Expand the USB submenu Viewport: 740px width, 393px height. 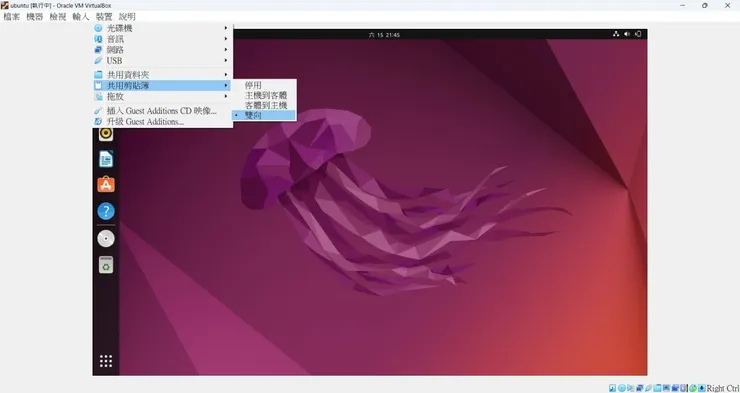[162, 60]
